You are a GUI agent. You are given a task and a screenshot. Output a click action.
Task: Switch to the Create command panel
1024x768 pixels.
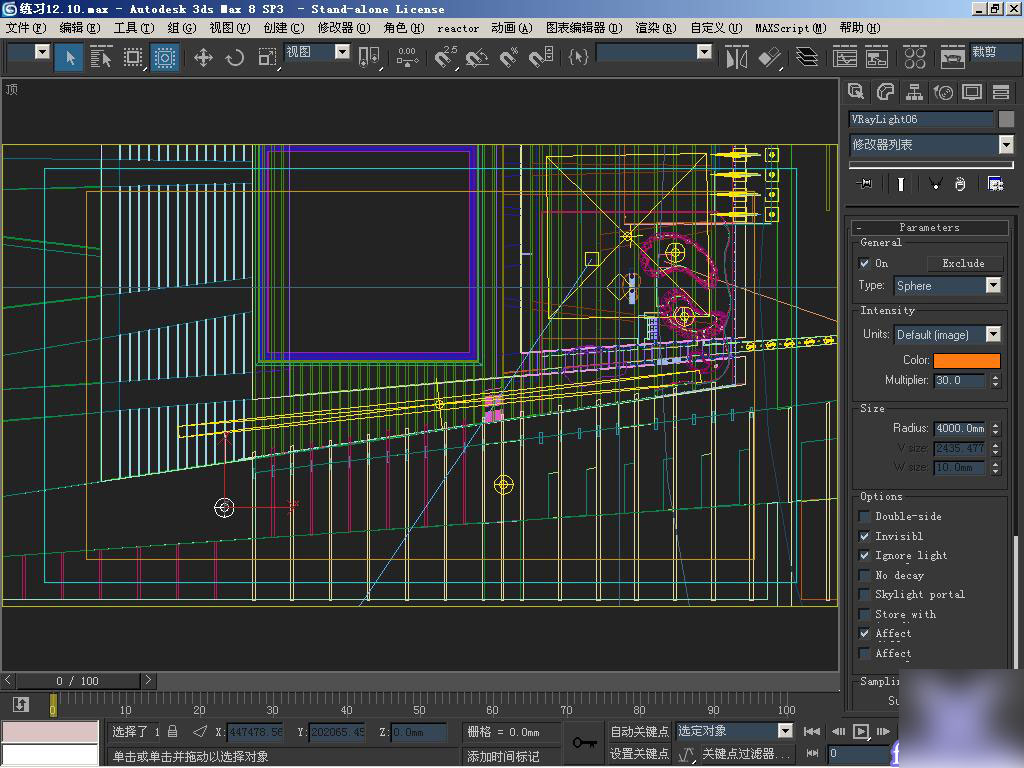856,92
